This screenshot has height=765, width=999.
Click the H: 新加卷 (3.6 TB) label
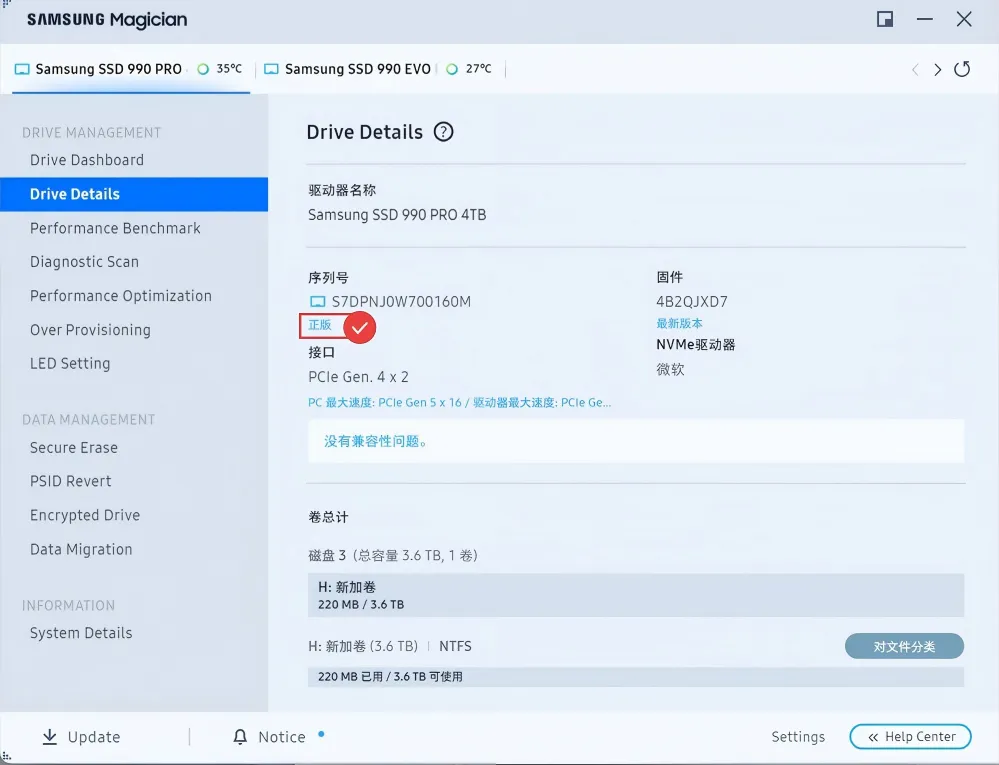363,646
